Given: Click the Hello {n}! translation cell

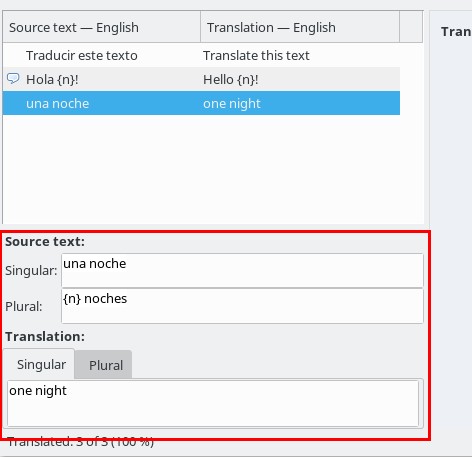Looking at the screenshot, I should (x=231, y=80).
